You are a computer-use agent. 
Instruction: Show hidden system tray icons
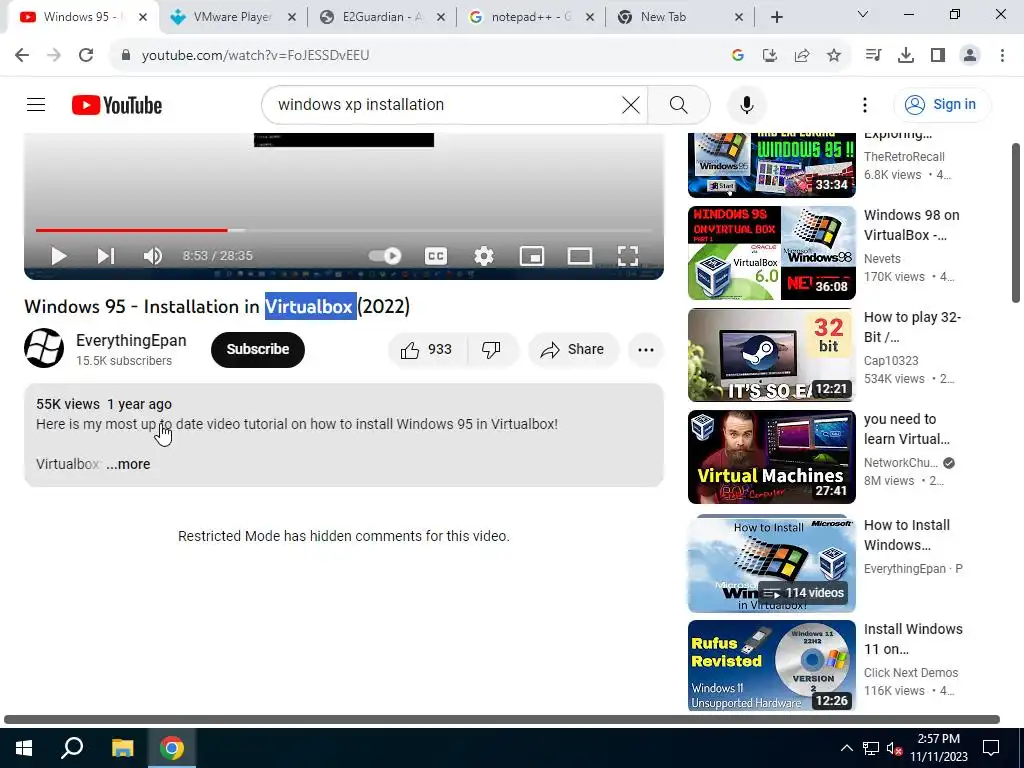click(x=846, y=748)
